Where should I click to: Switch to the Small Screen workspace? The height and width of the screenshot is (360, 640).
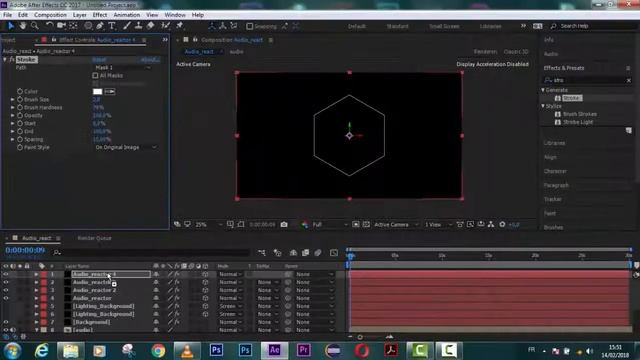coord(444,26)
